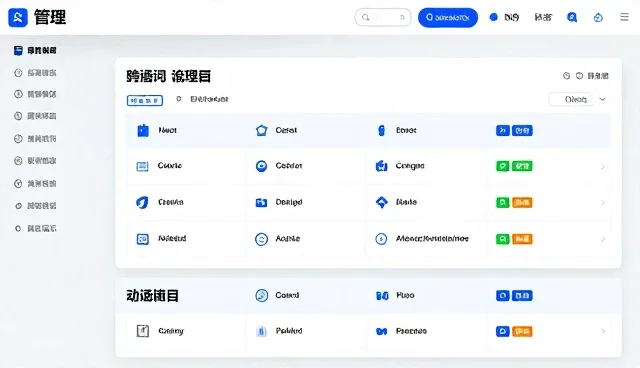Click the blue clipboard icon beside Nuot
The height and width of the screenshot is (368, 640).
[x=143, y=131]
